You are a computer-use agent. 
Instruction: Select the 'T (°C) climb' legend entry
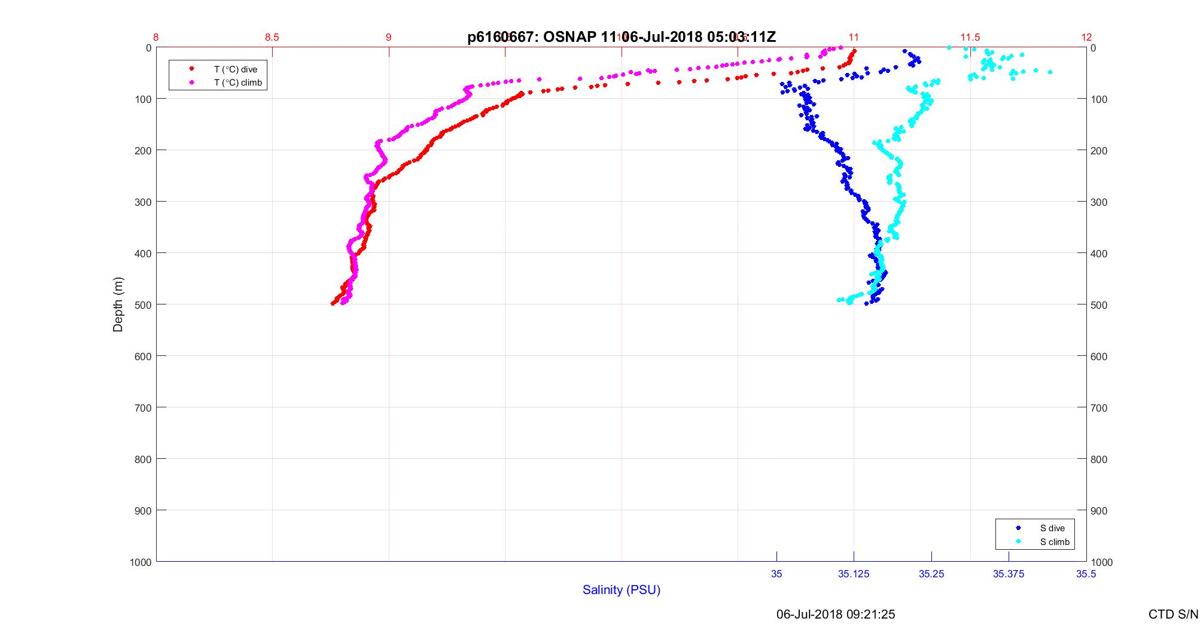coord(239,81)
